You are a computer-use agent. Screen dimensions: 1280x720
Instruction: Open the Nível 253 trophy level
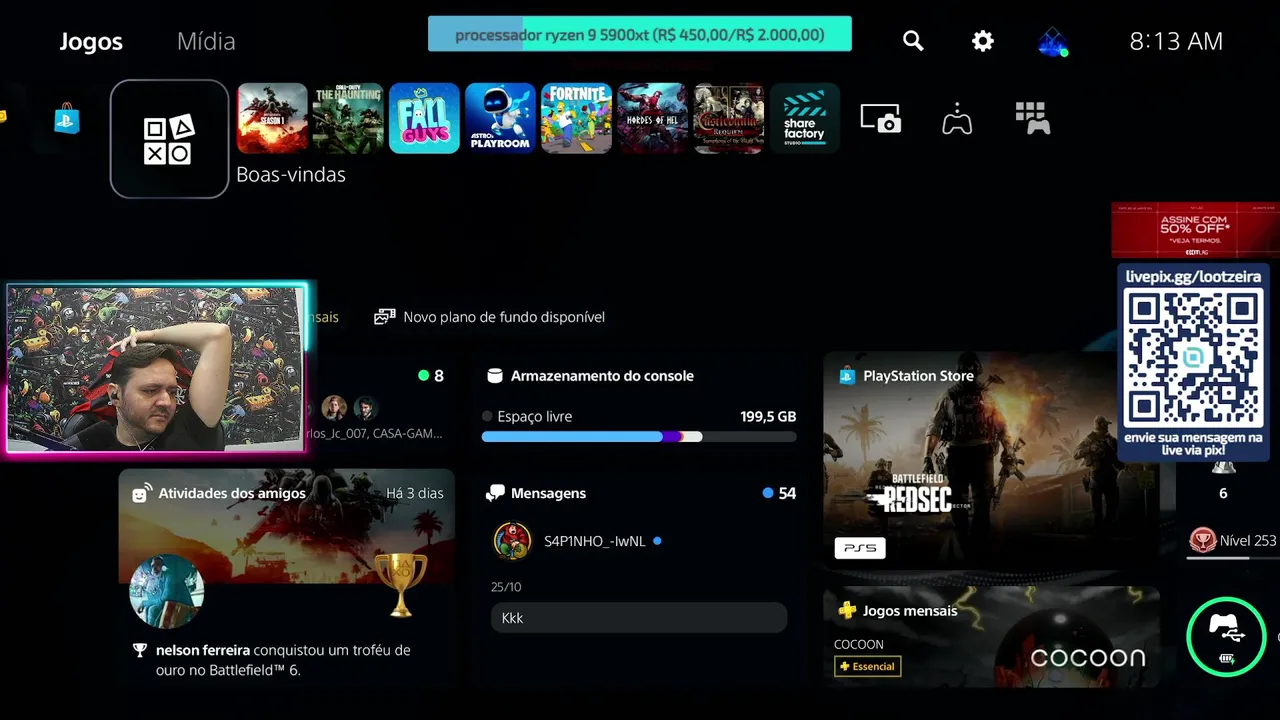coord(1233,541)
